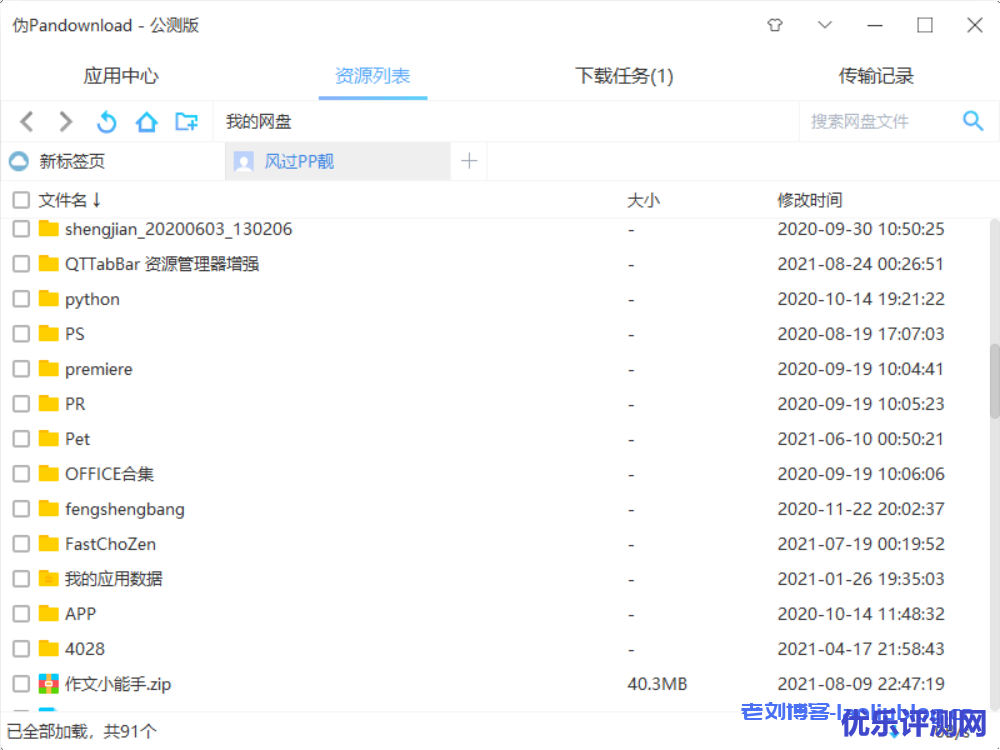Click the QTTabBar folder icon
The image size is (1000, 750).
click(x=48, y=263)
